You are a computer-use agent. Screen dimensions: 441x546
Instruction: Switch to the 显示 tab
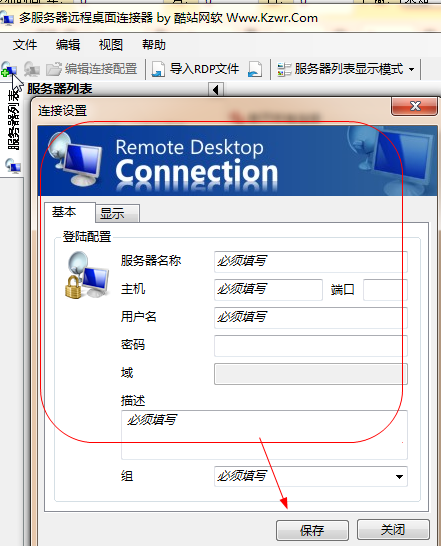[117, 213]
